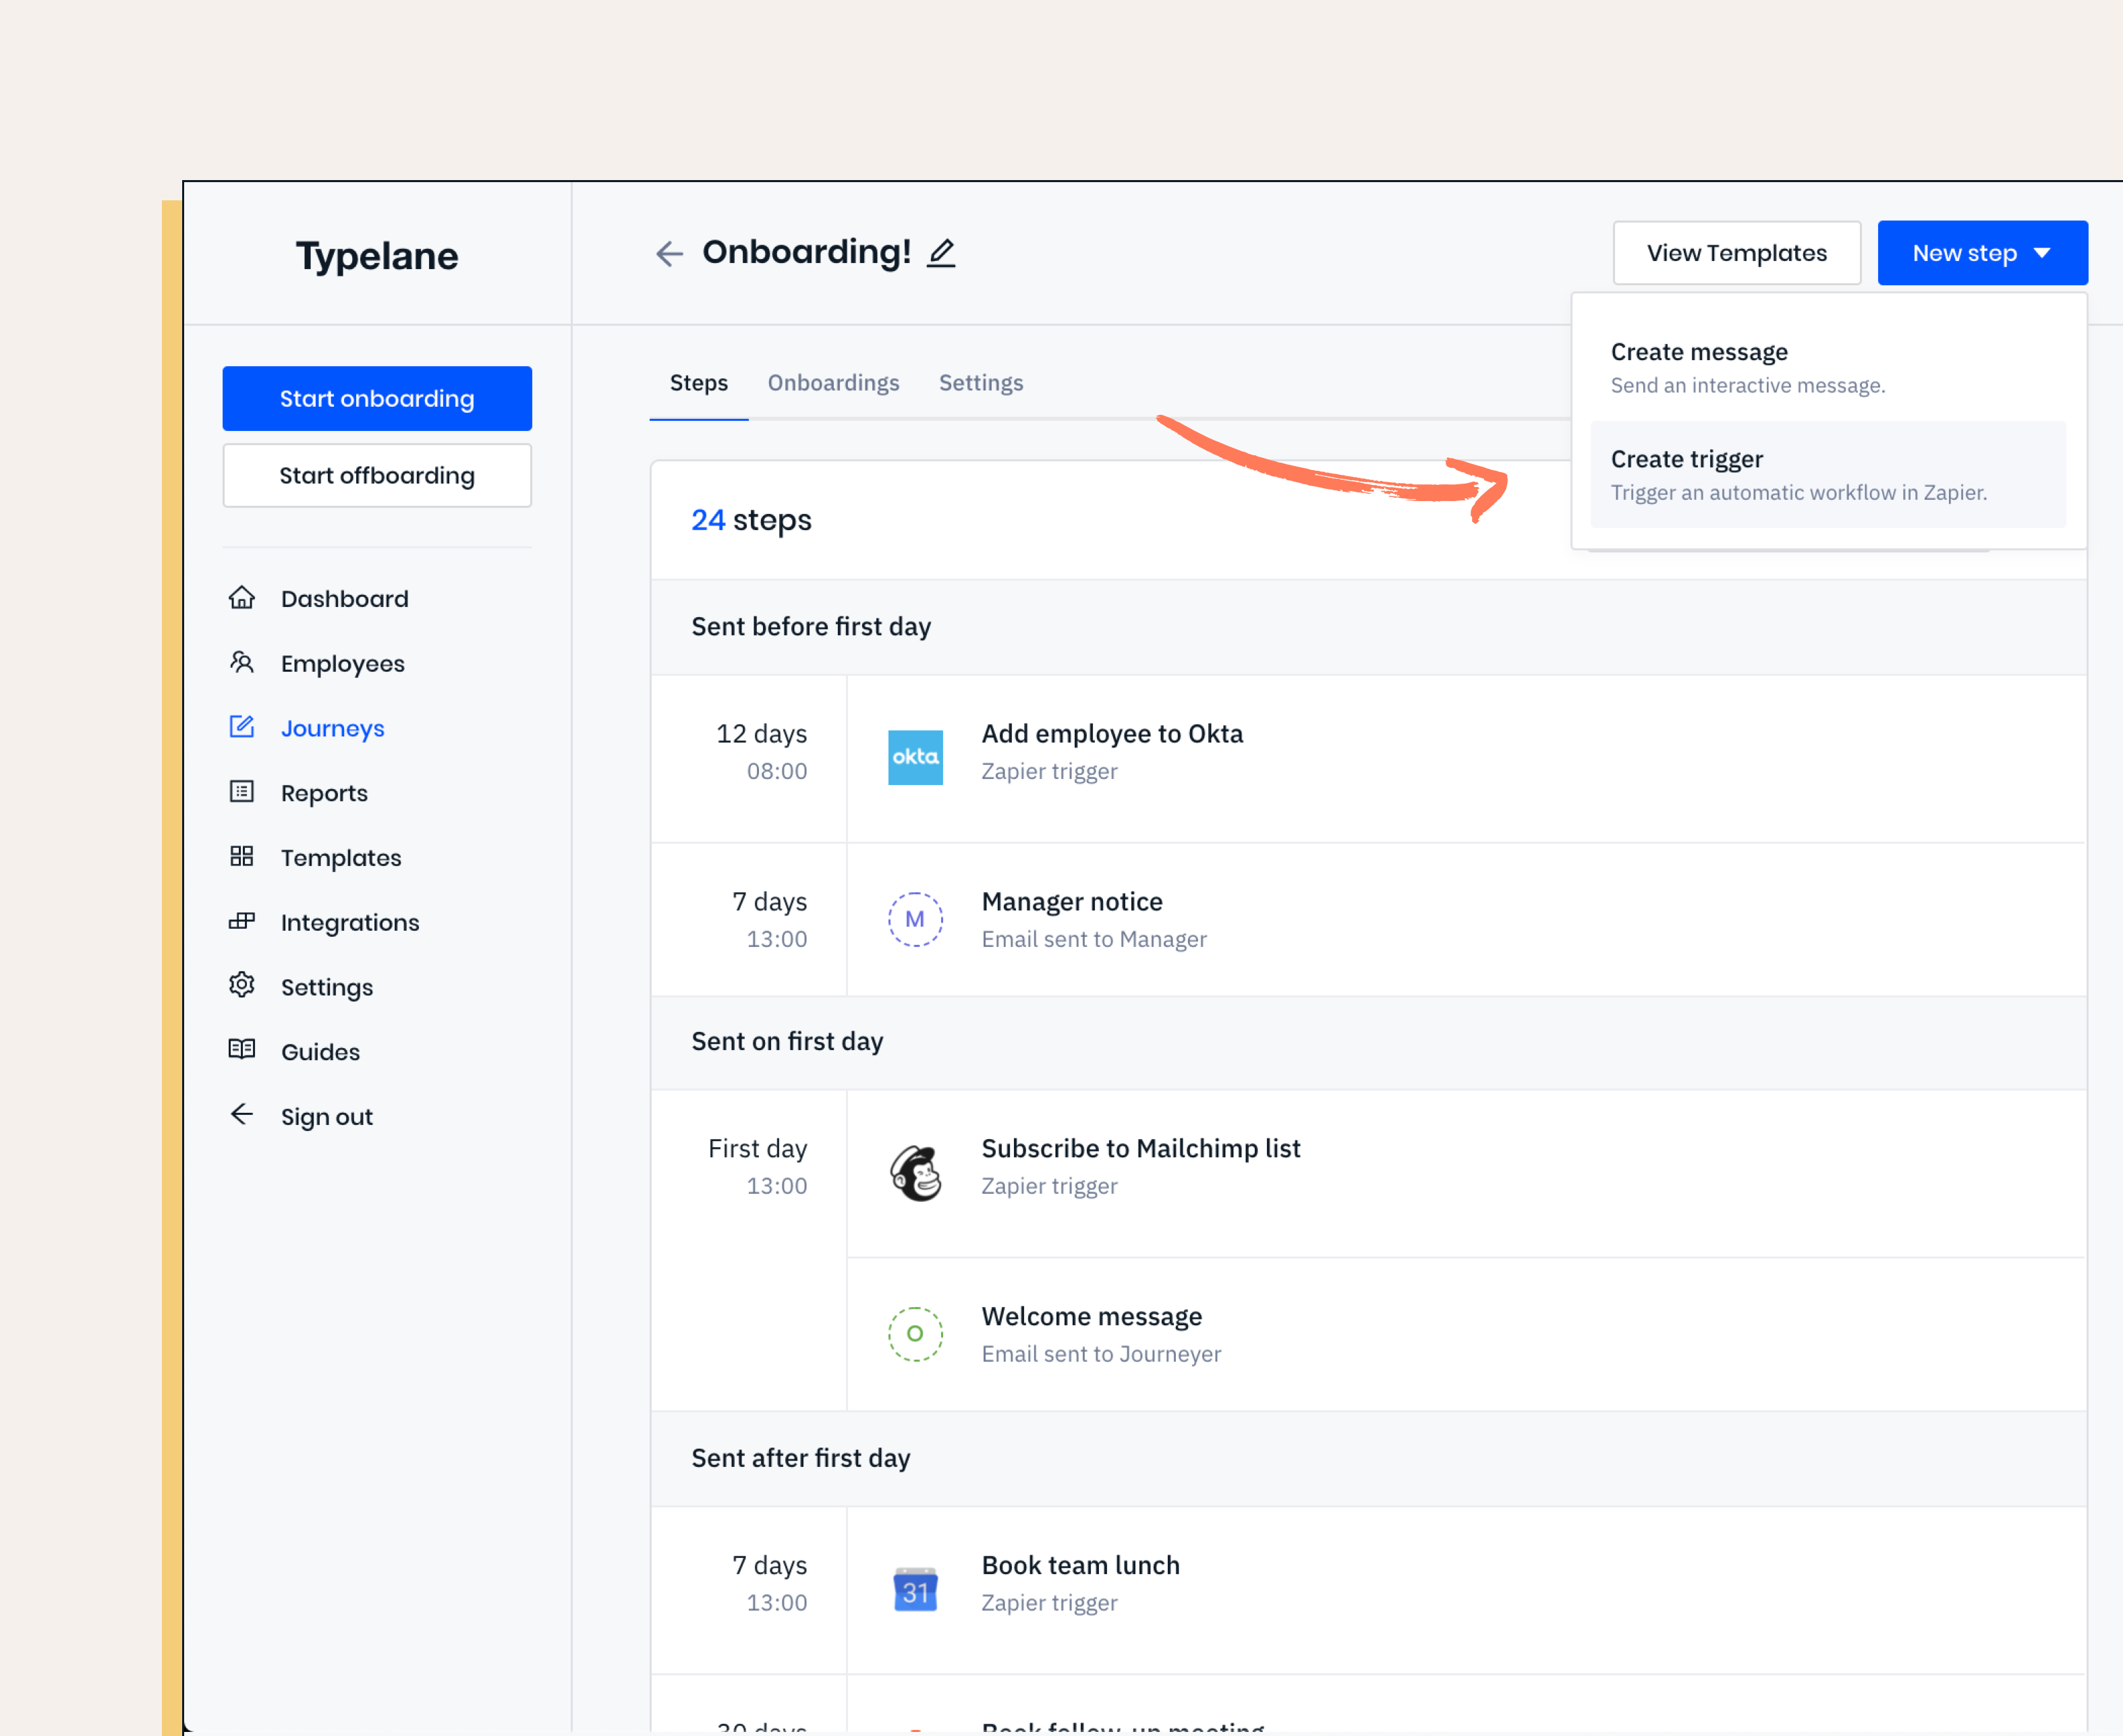
Task: Click the Guides icon in sidebar
Action: click(x=244, y=1050)
